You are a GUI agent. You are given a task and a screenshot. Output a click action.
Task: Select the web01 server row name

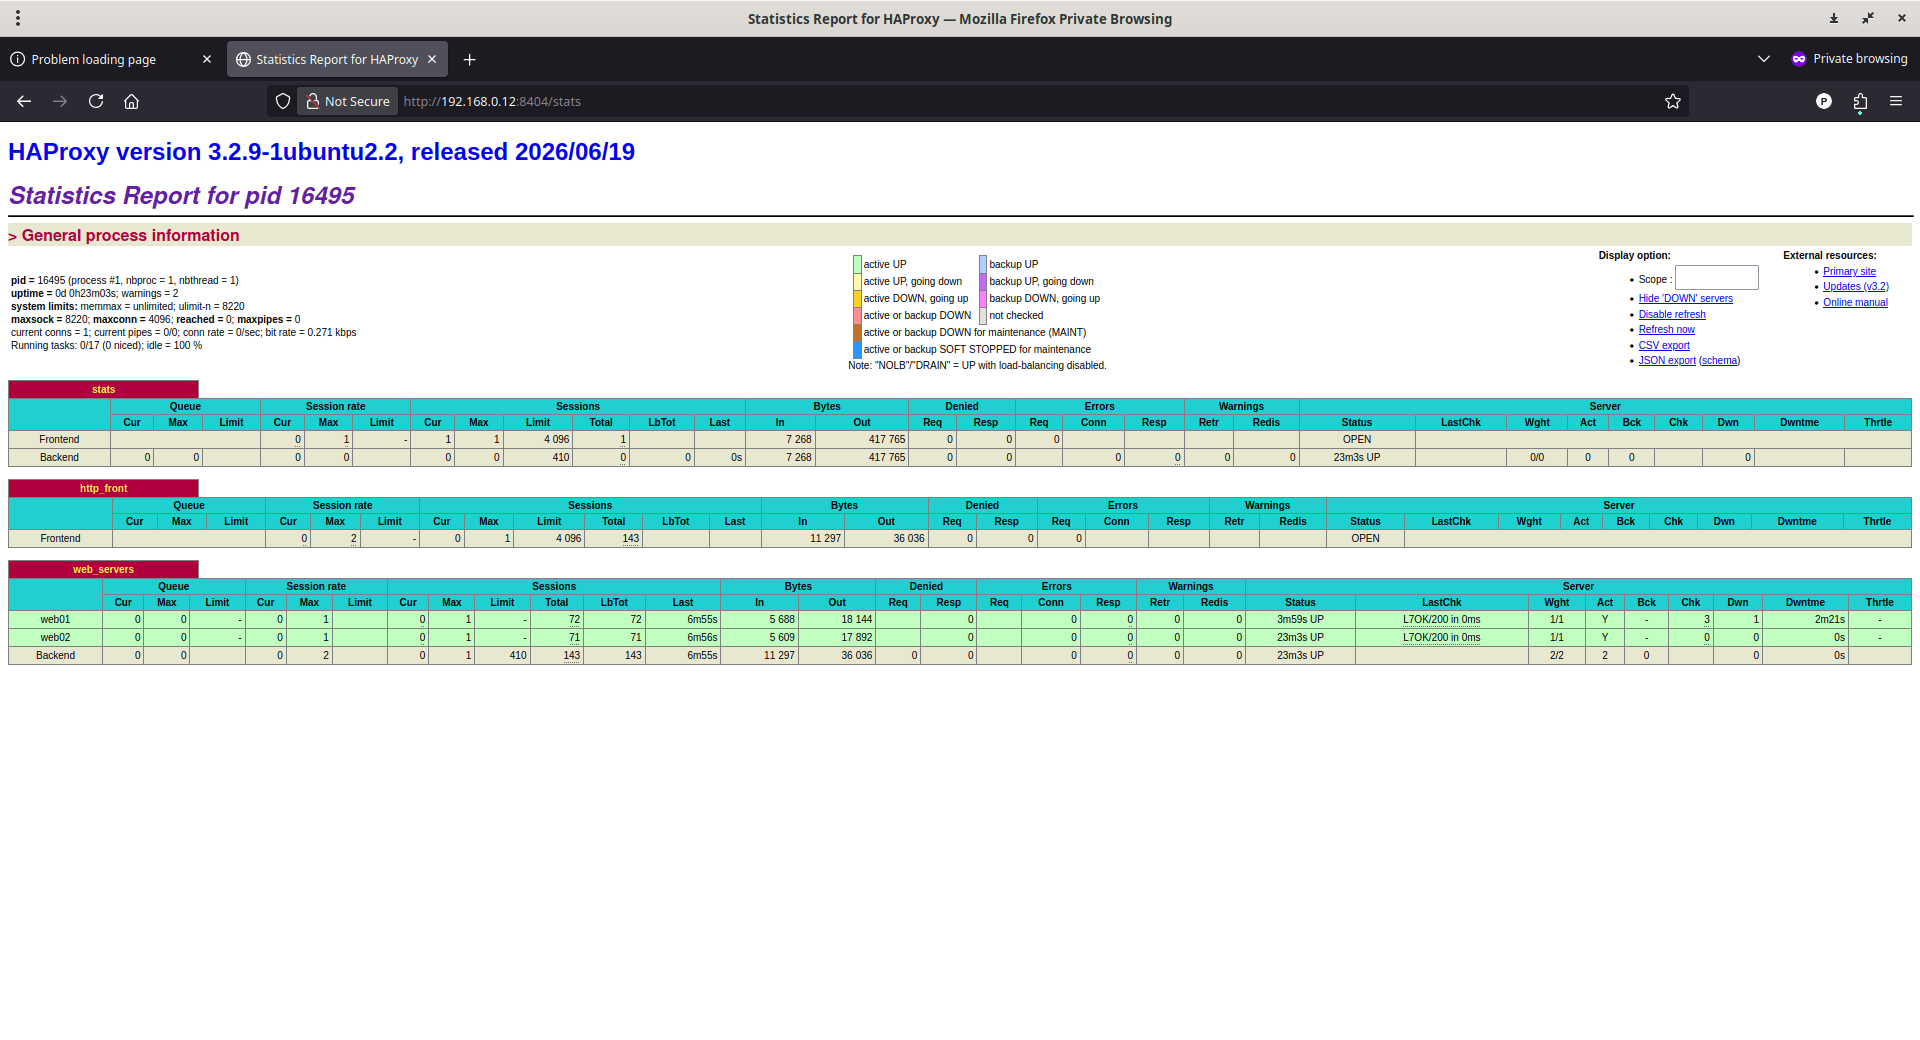(x=55, y=619)
